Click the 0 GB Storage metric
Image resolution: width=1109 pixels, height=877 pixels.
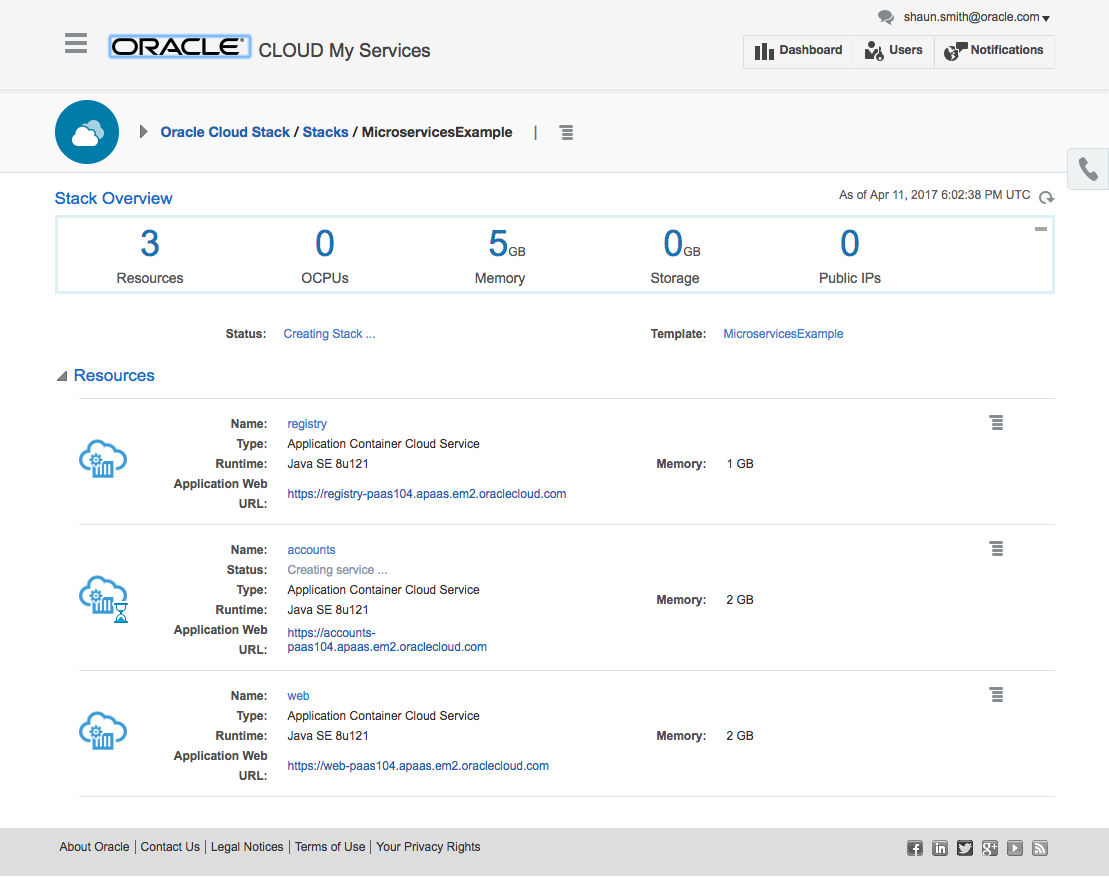point(675,255)
